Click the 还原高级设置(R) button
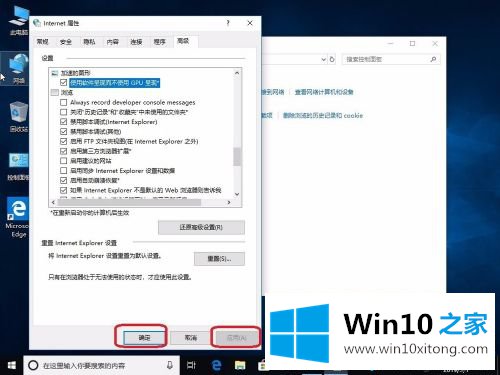 (201, 227)
